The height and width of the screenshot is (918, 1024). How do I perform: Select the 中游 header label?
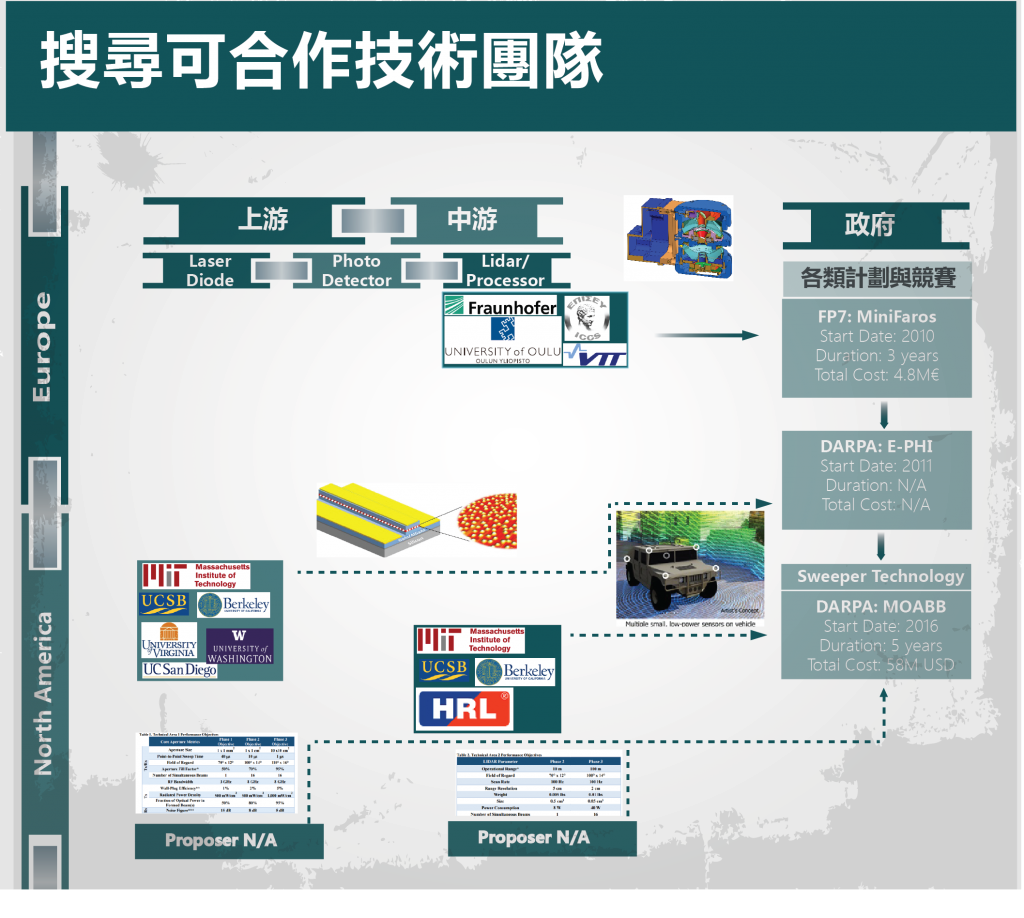[472, 219]
